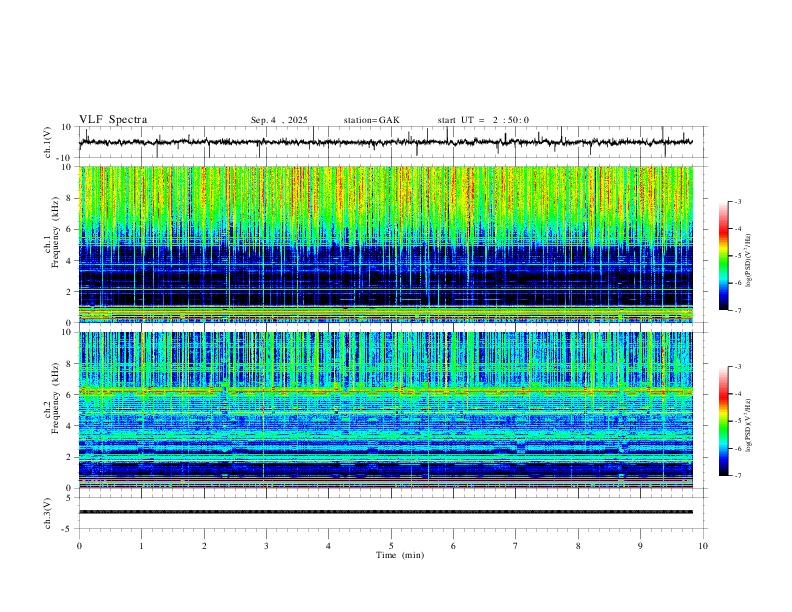
Task: Click the time axis "10" tick label
Action: tap(703, 546)
